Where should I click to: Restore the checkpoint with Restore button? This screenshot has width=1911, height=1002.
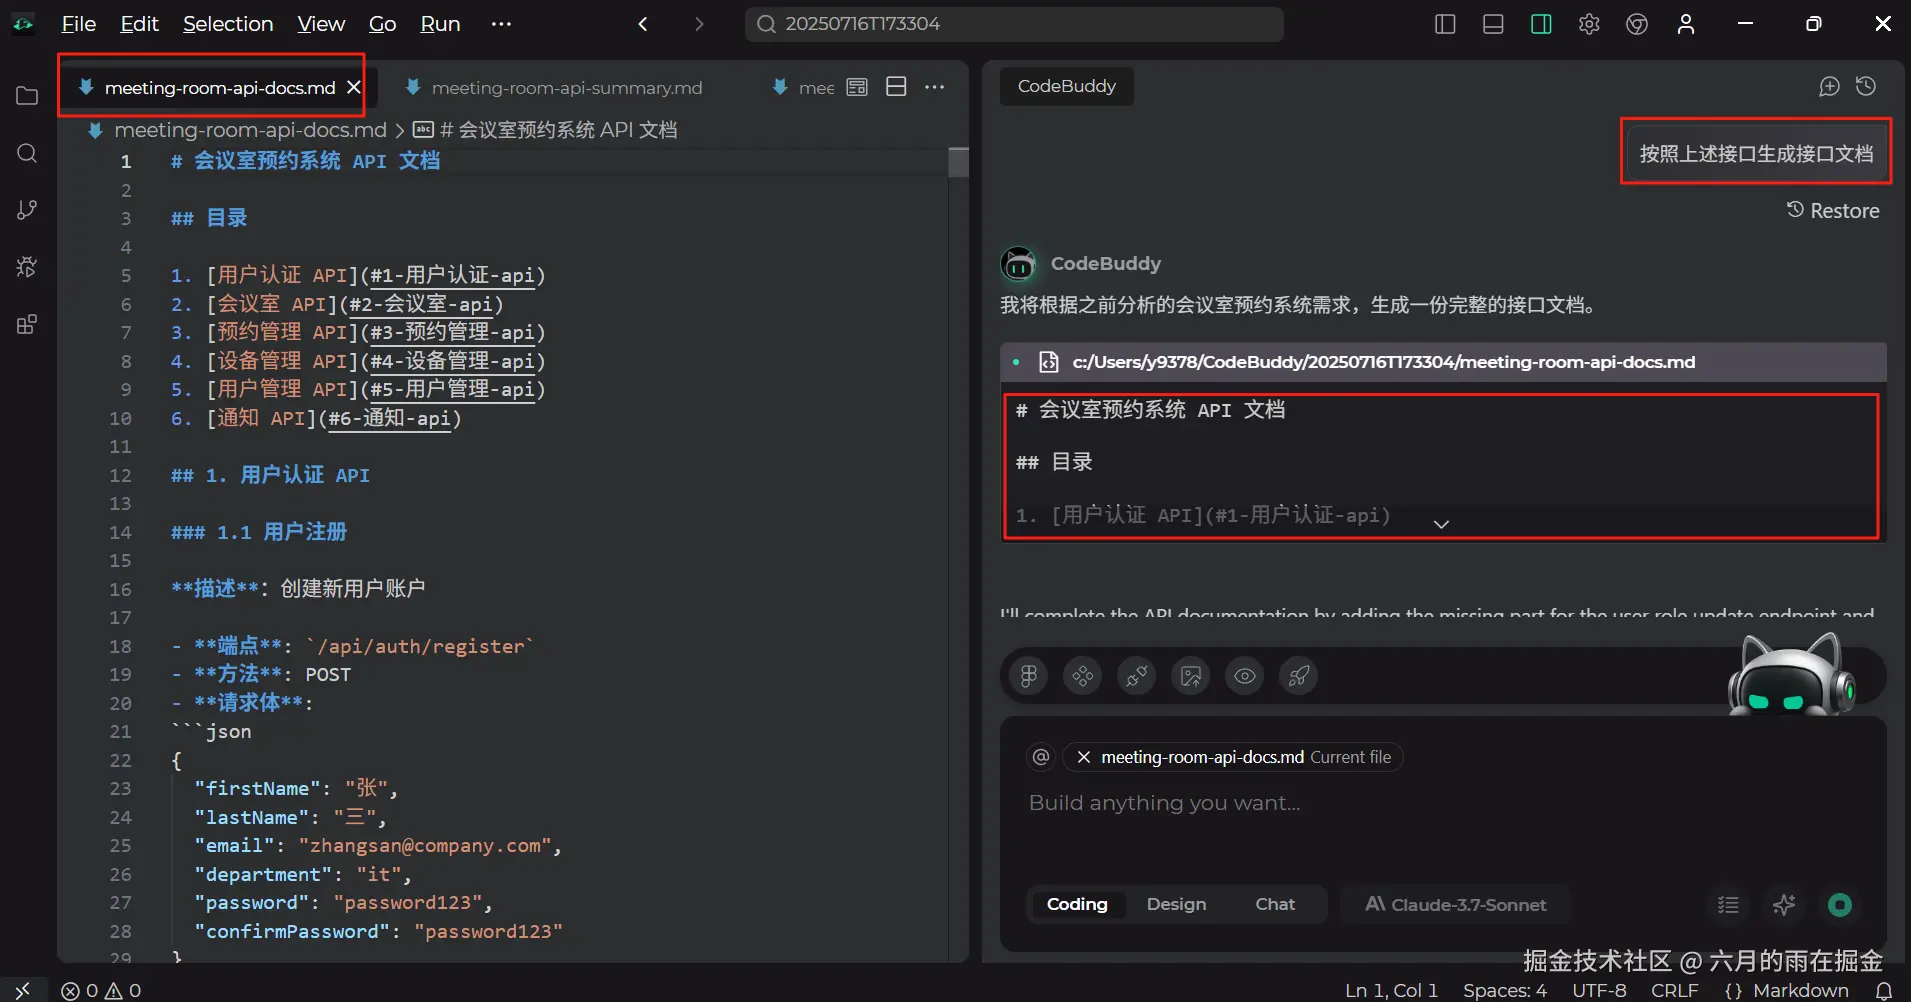1833,211
